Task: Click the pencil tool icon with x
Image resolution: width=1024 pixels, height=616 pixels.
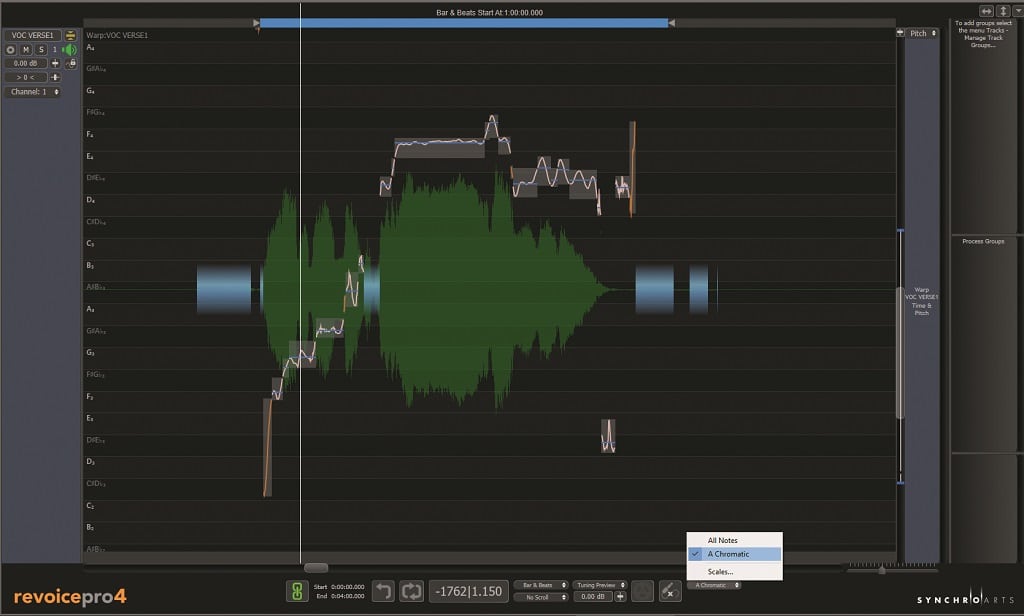Action: 670,591
